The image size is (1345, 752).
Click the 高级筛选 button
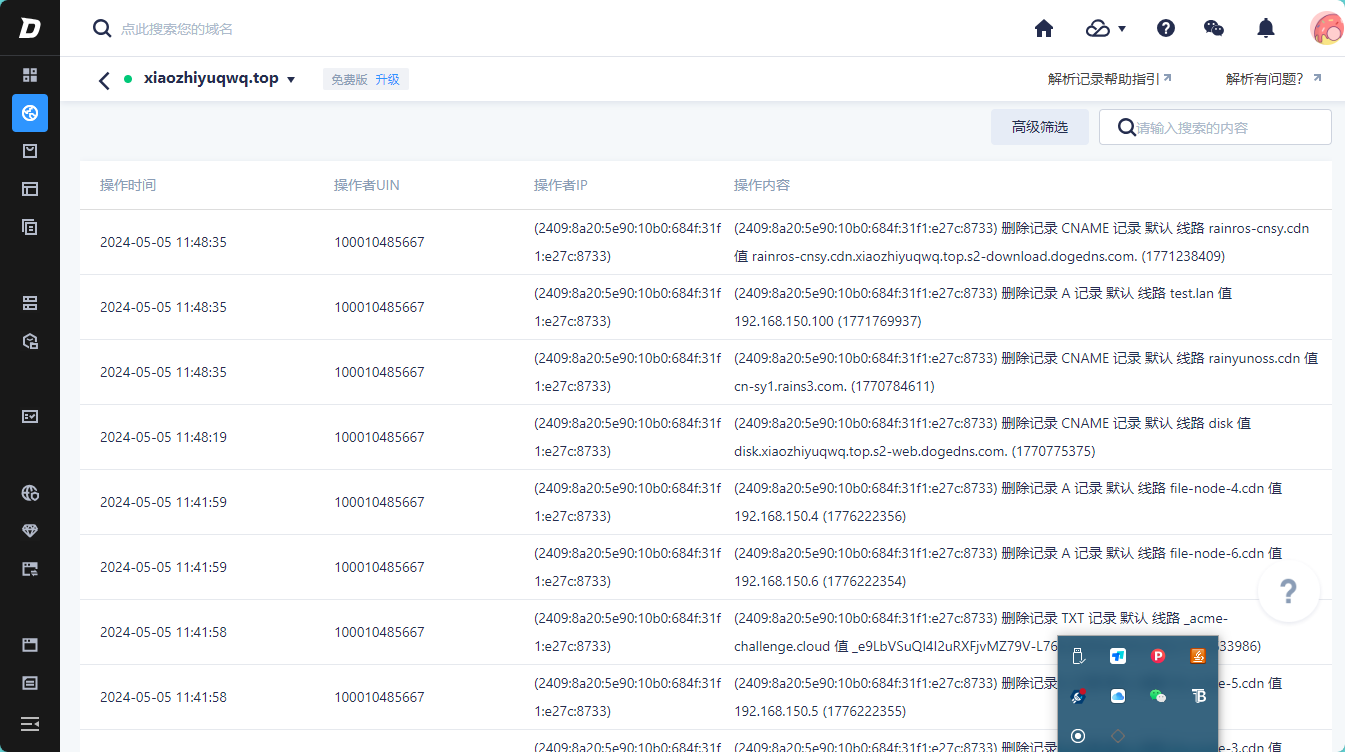(1040, 127)
